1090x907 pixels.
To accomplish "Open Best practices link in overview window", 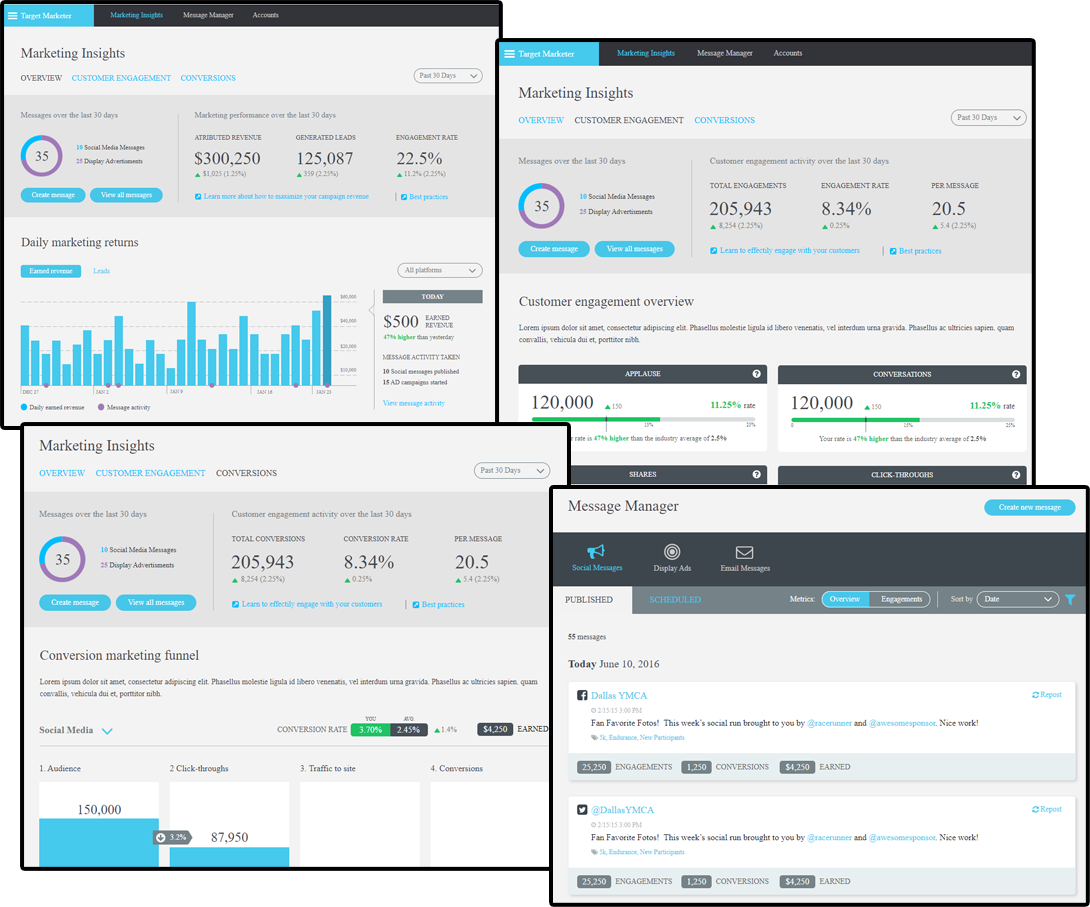I will point(425,197).
